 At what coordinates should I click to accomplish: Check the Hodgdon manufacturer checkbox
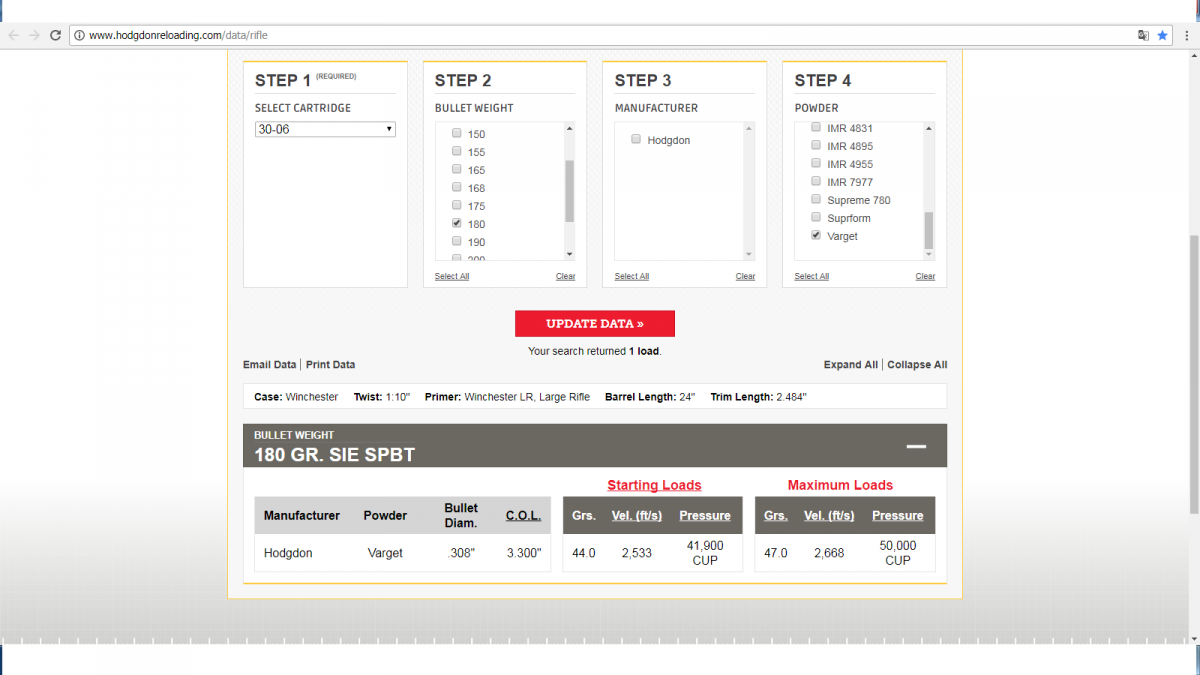click(x=636, y=140)
